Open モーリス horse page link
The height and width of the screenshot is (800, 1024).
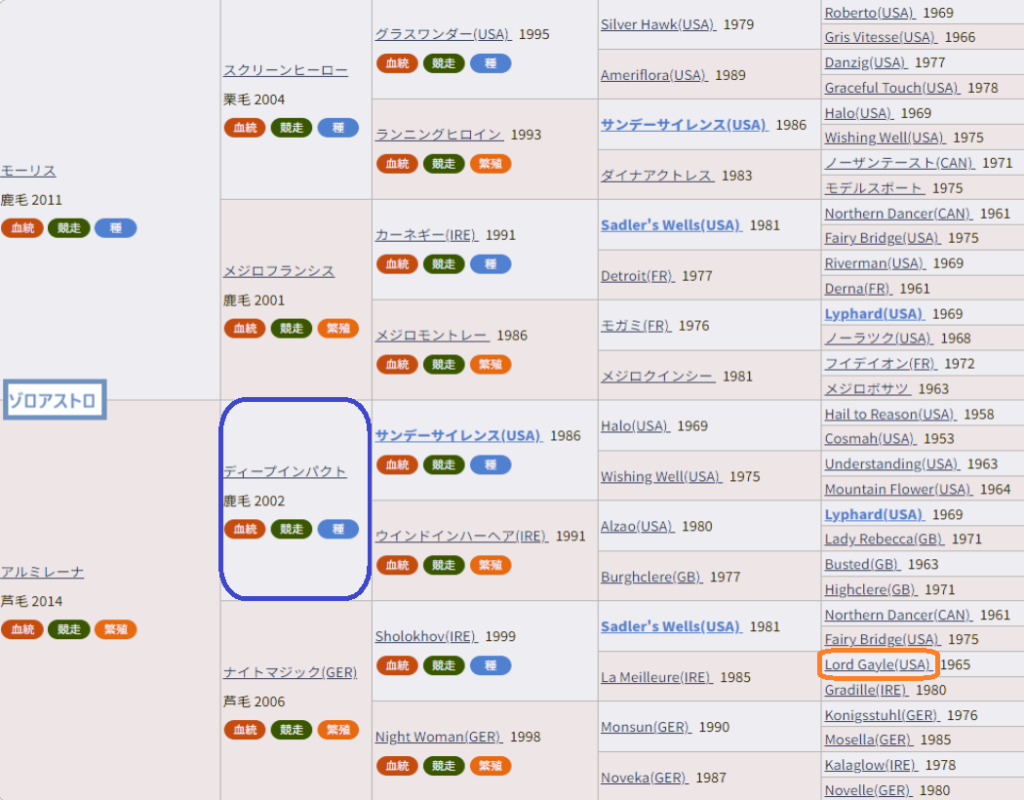(28, 171)
